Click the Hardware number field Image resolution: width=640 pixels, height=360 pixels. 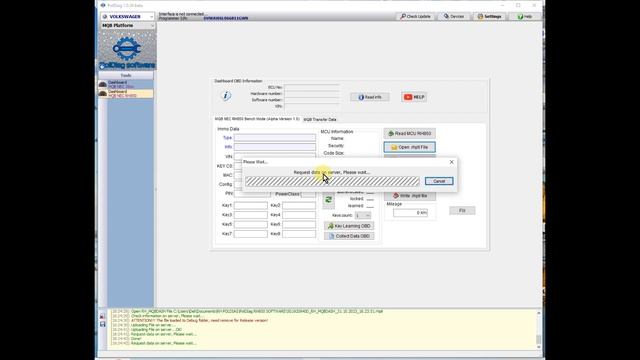click(311, 94)
